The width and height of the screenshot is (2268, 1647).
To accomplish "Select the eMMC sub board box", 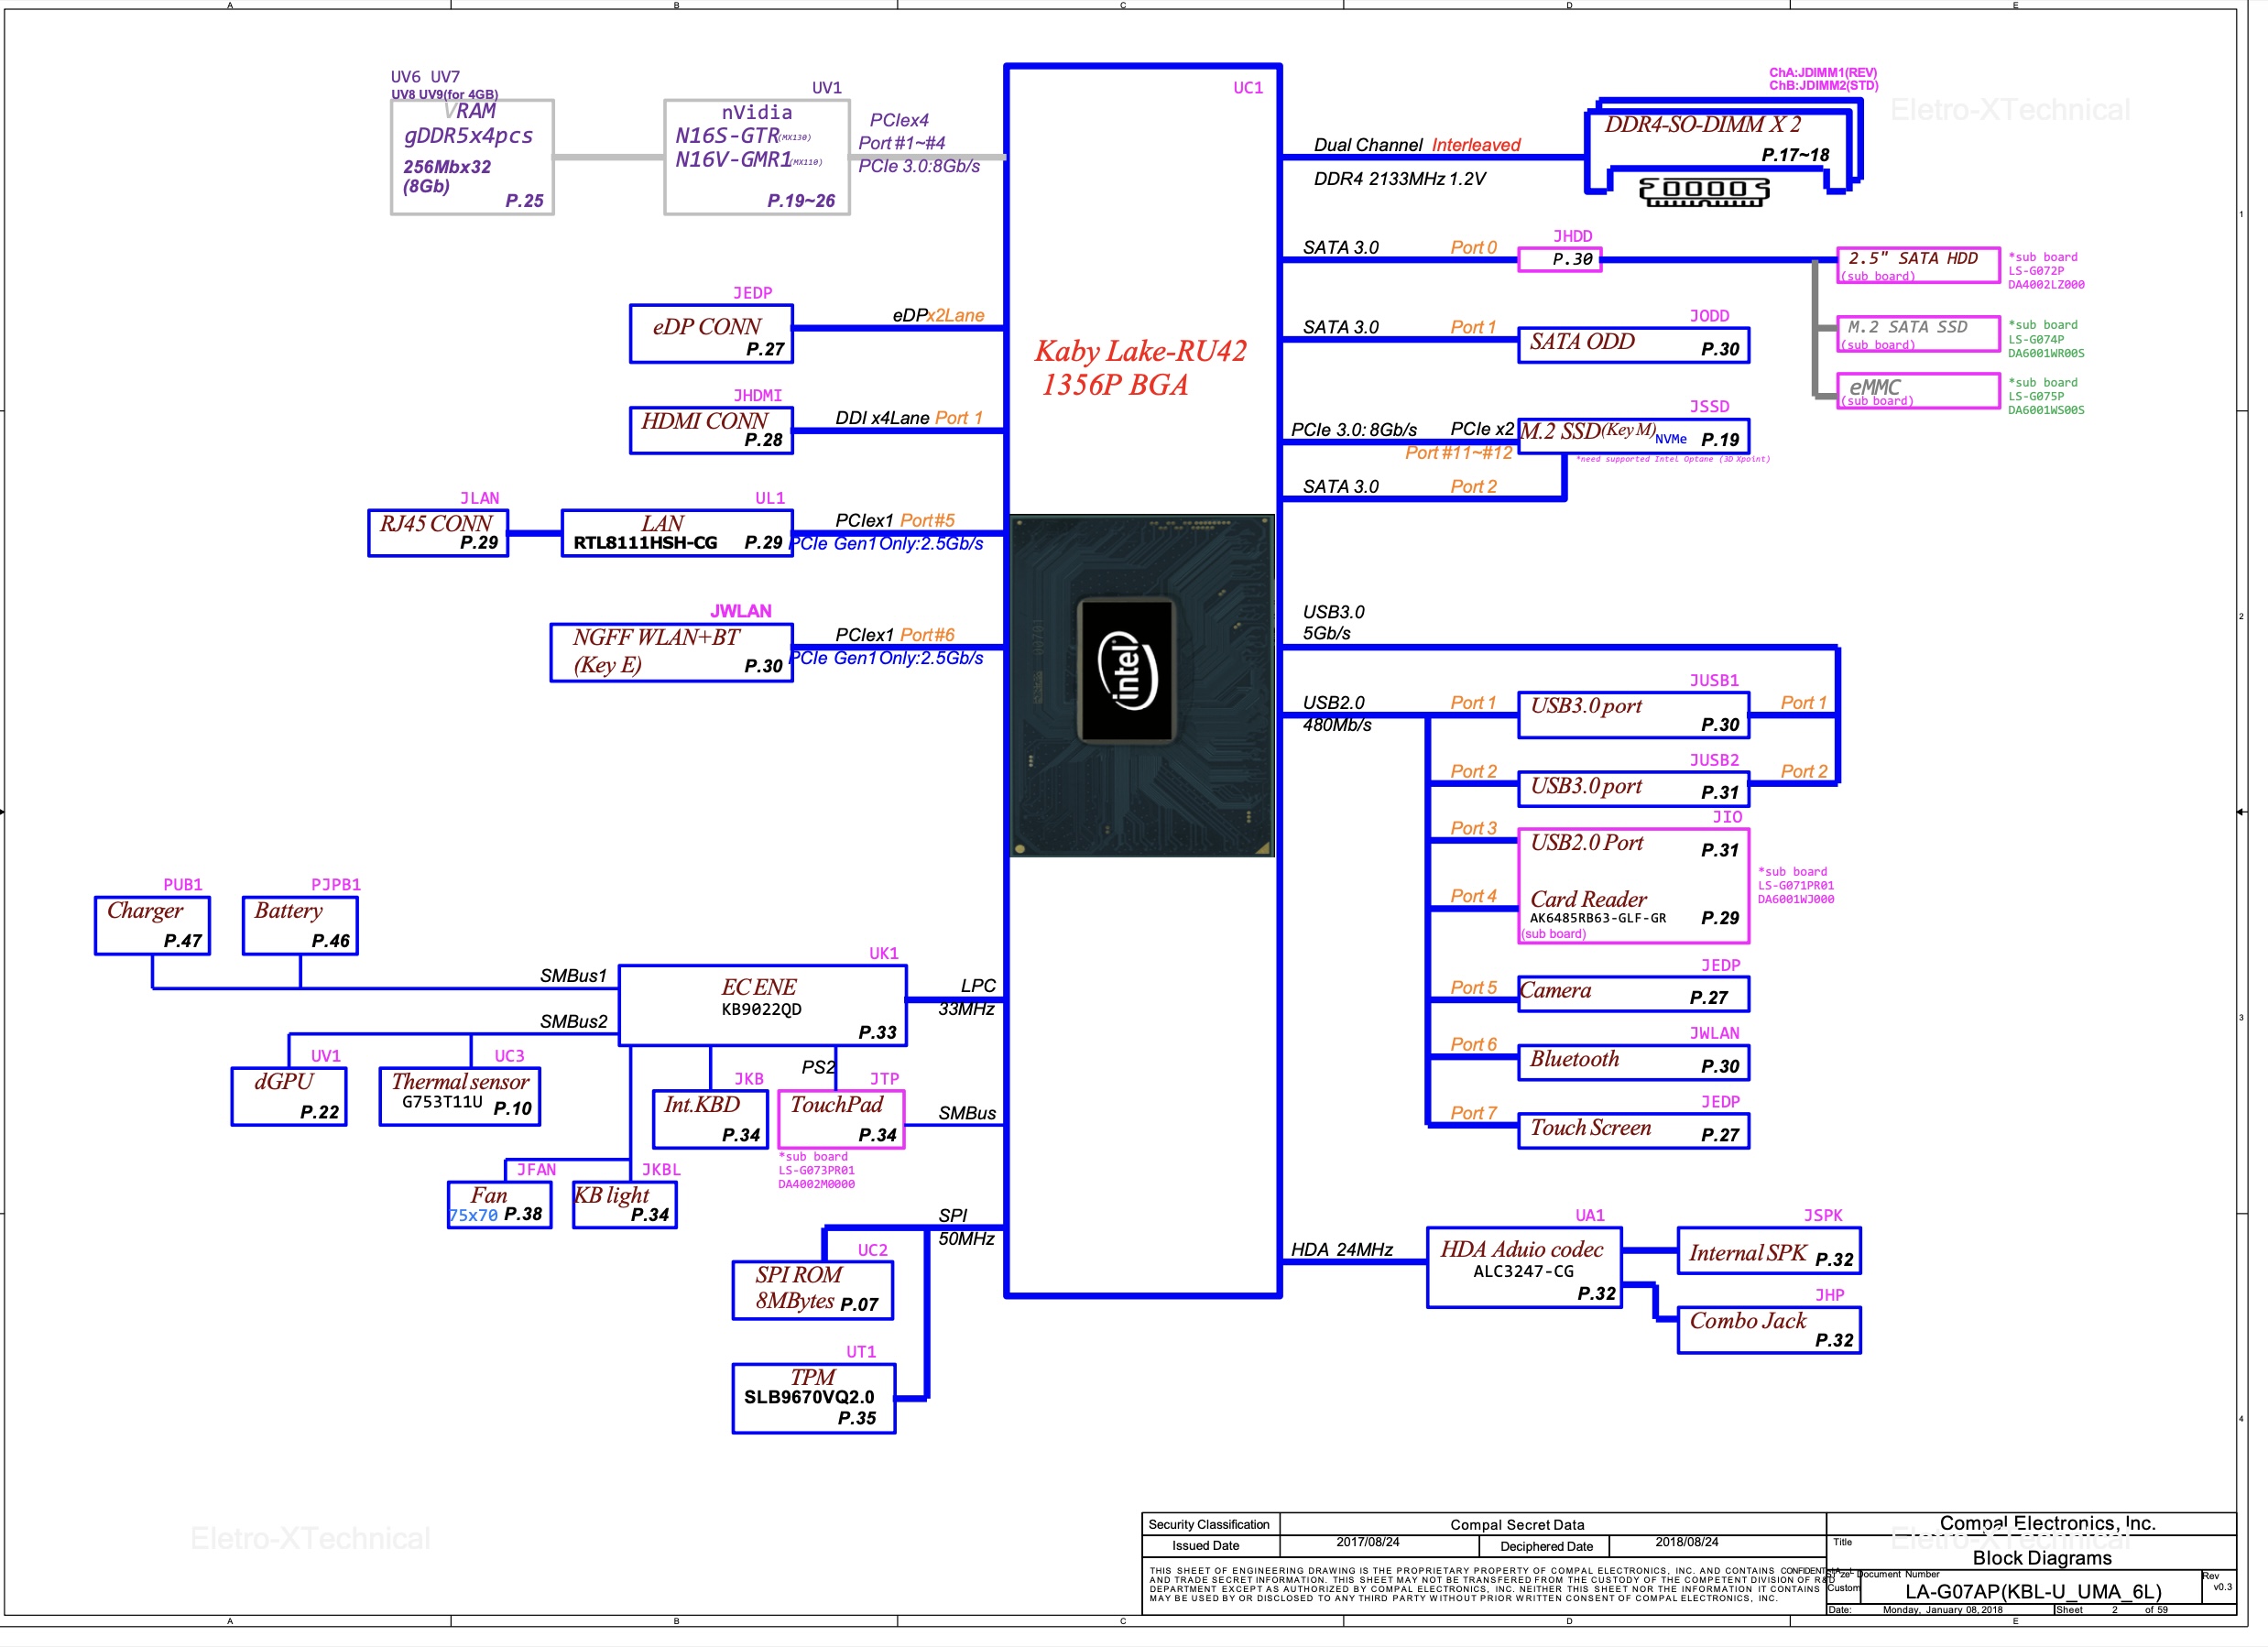I will 1918,391.
